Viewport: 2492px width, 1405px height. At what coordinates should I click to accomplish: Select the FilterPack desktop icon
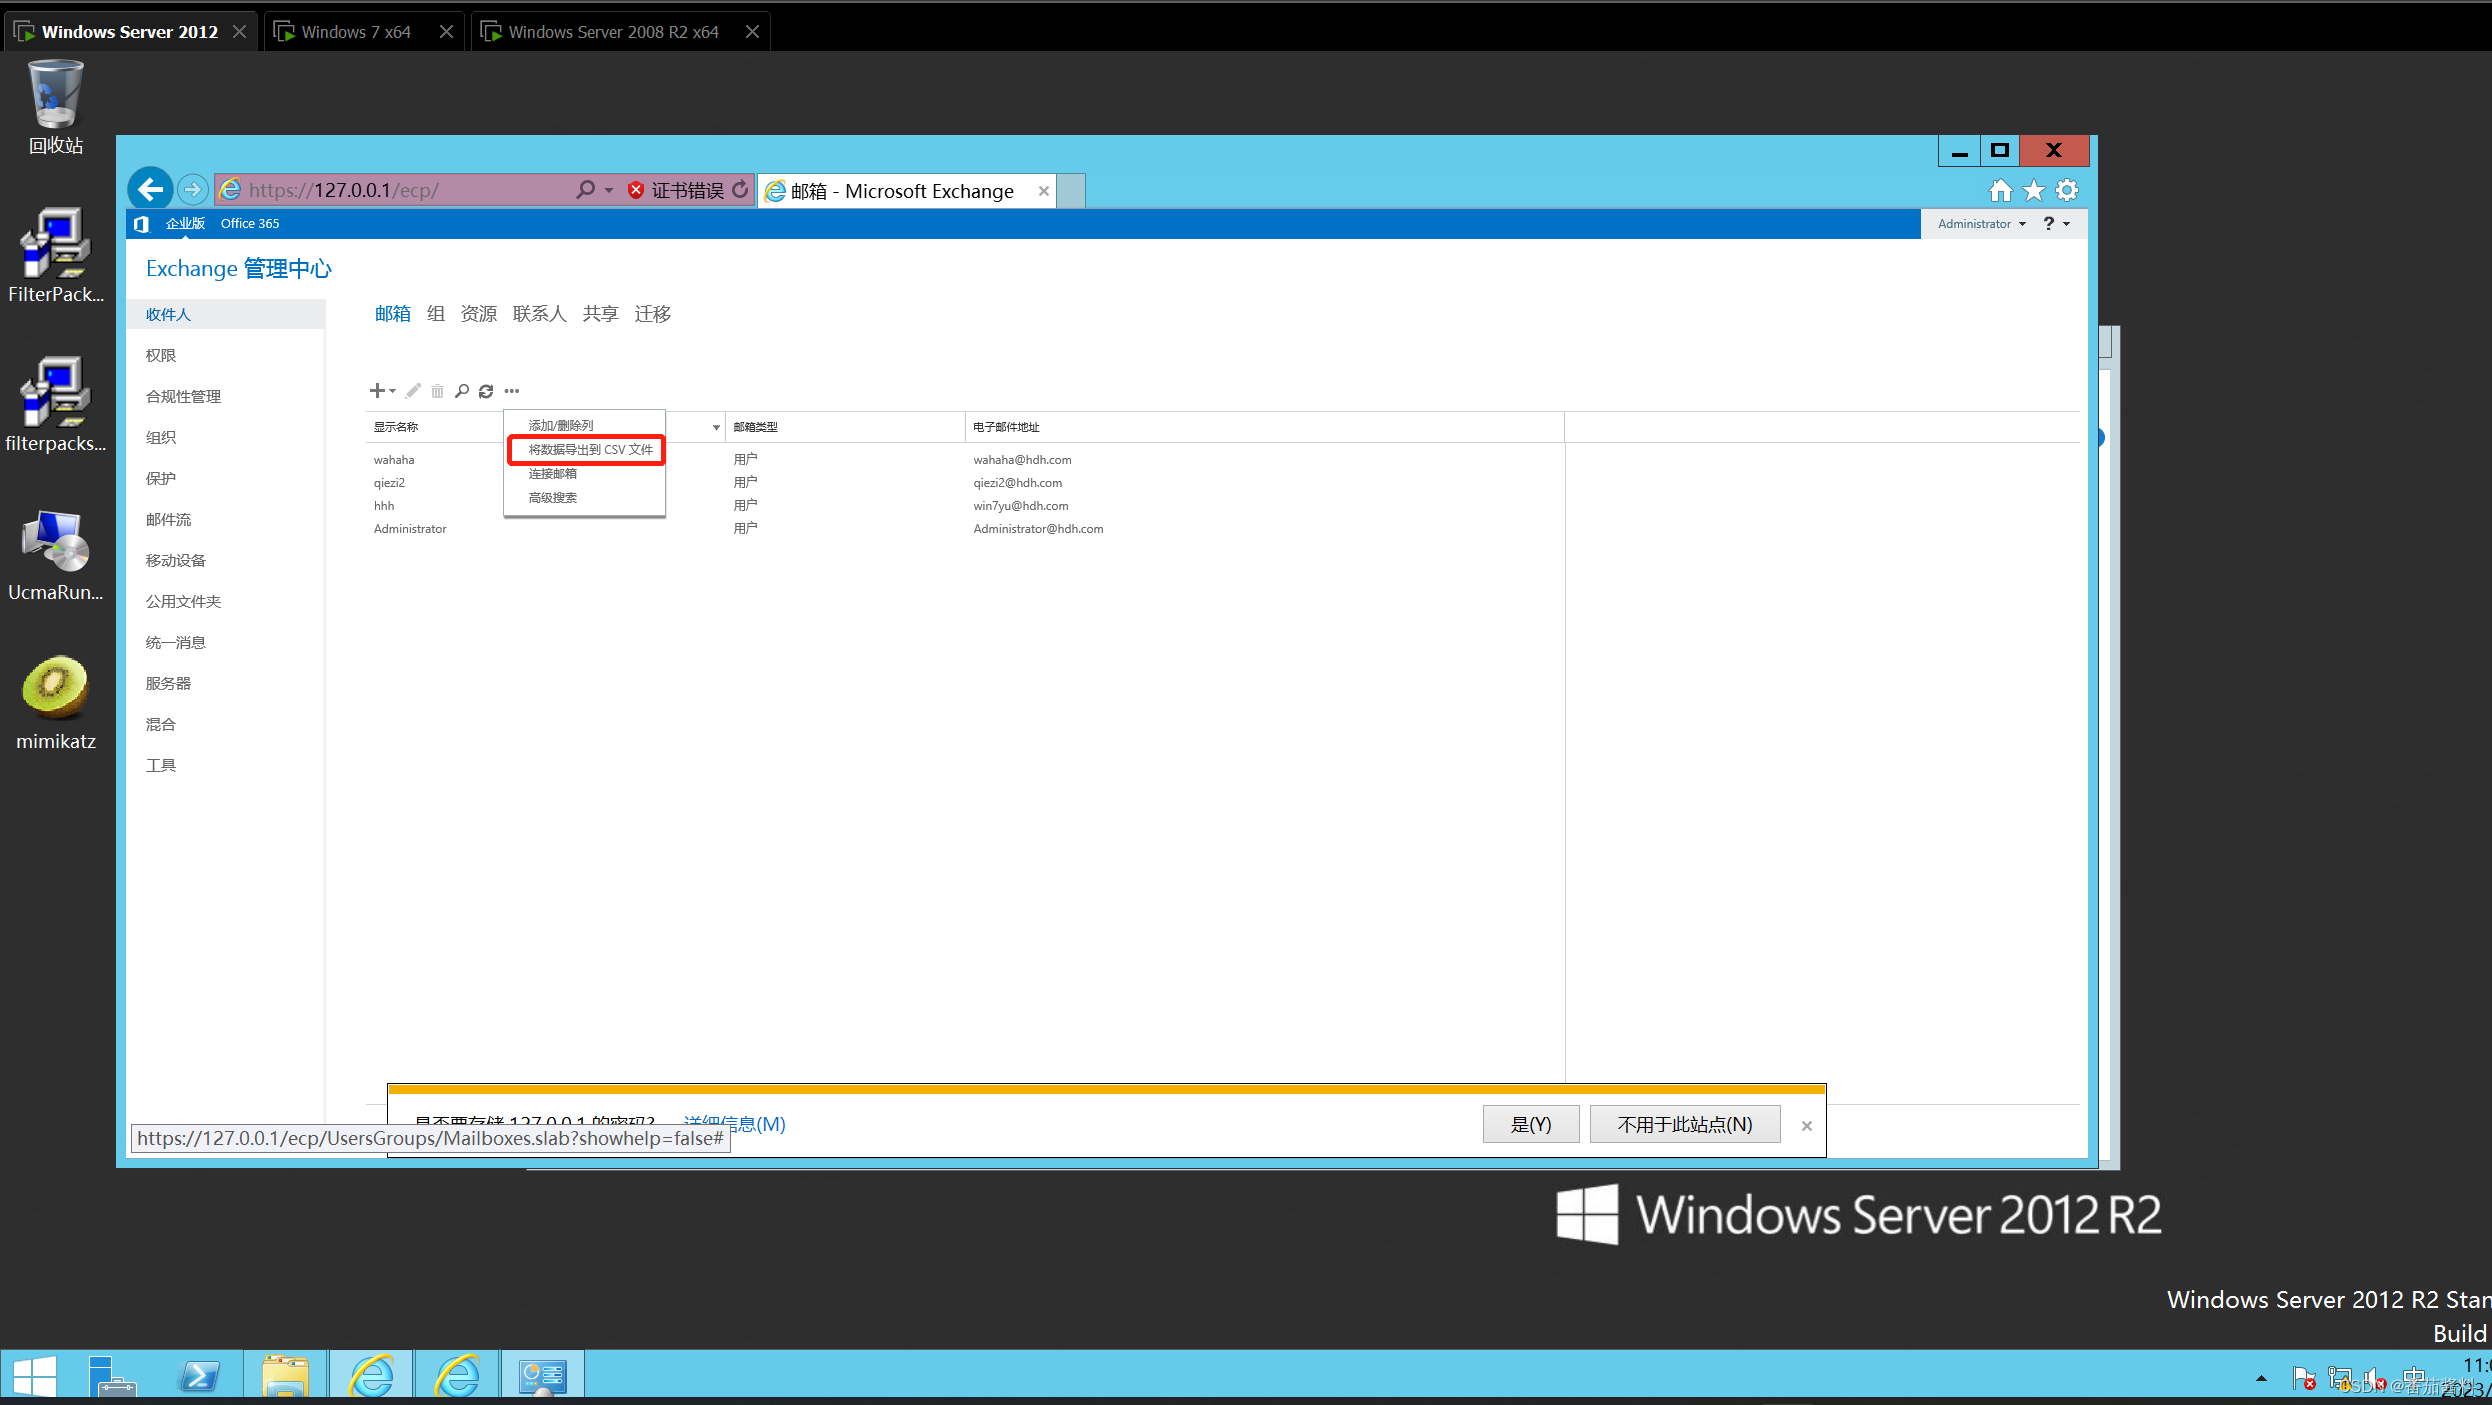coord(56,256)
